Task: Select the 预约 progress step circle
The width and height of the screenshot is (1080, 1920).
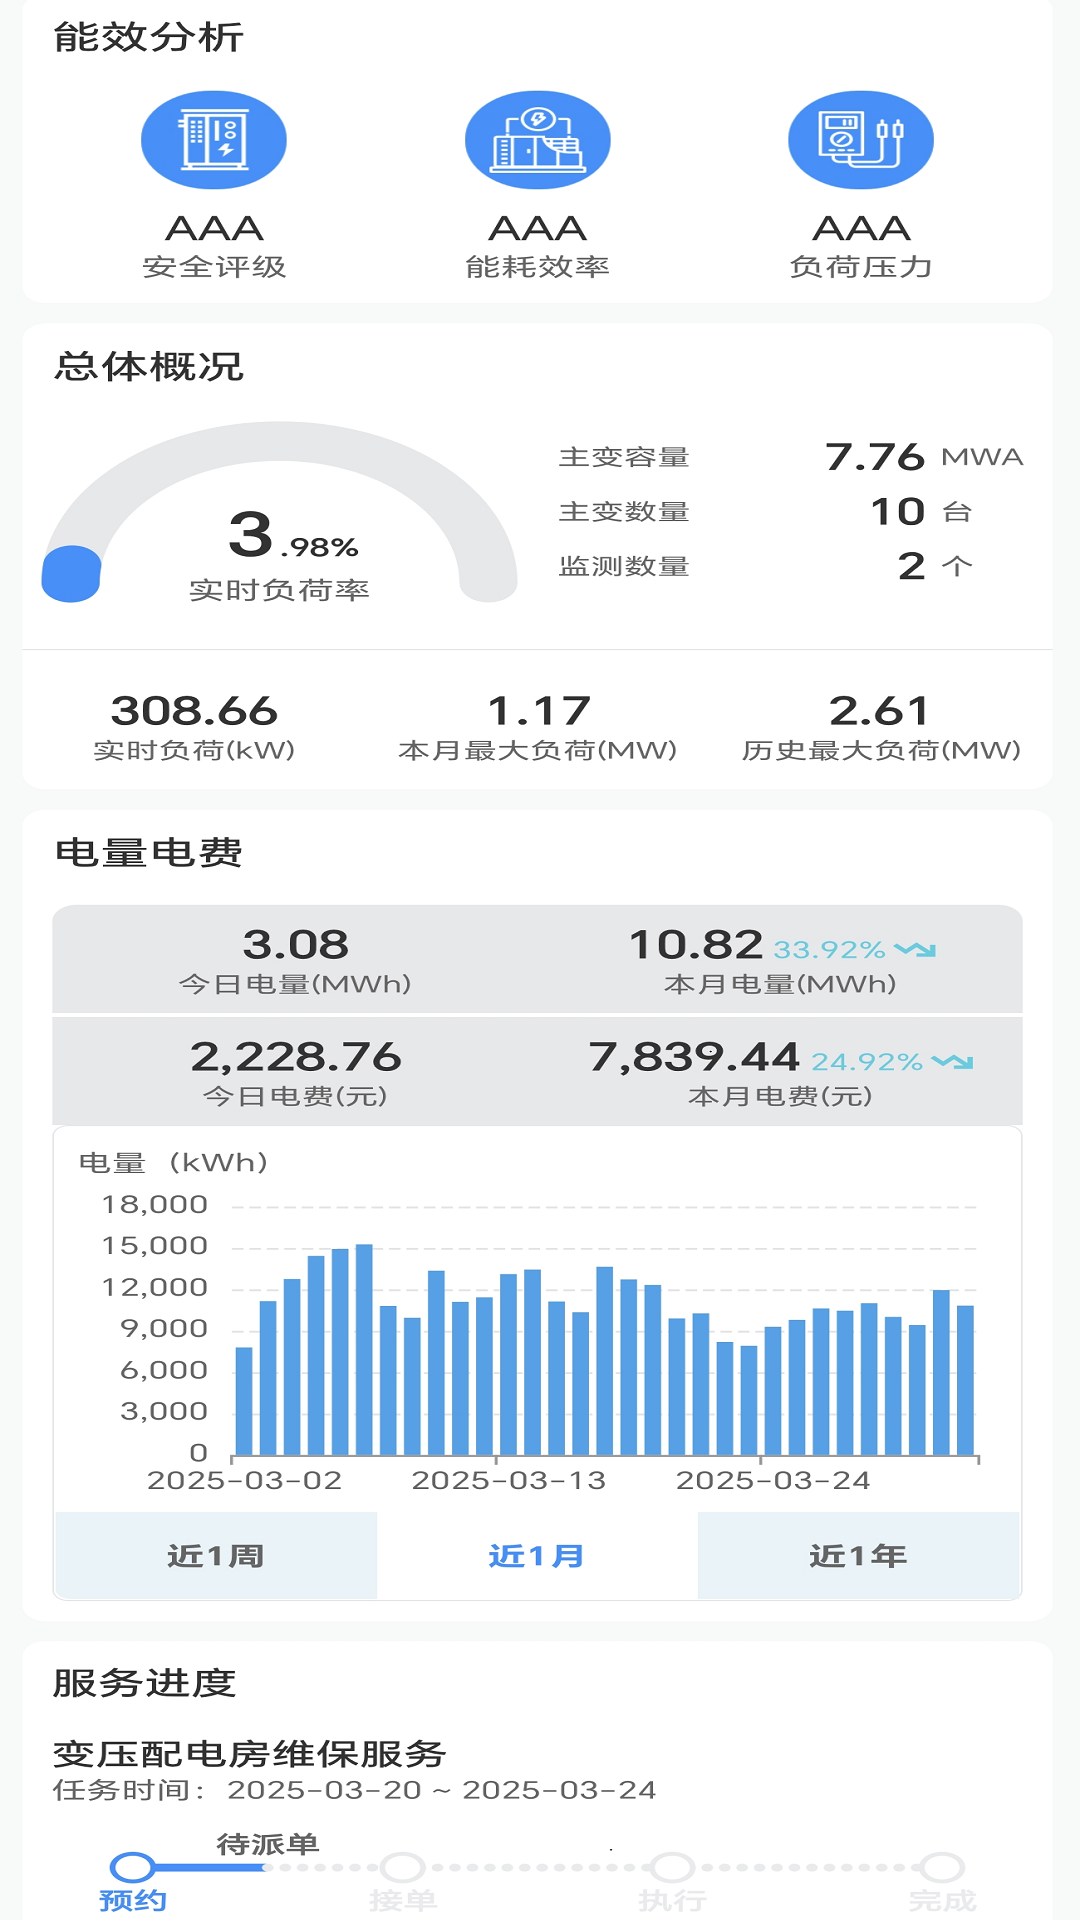Action: tap(132, 1867)
